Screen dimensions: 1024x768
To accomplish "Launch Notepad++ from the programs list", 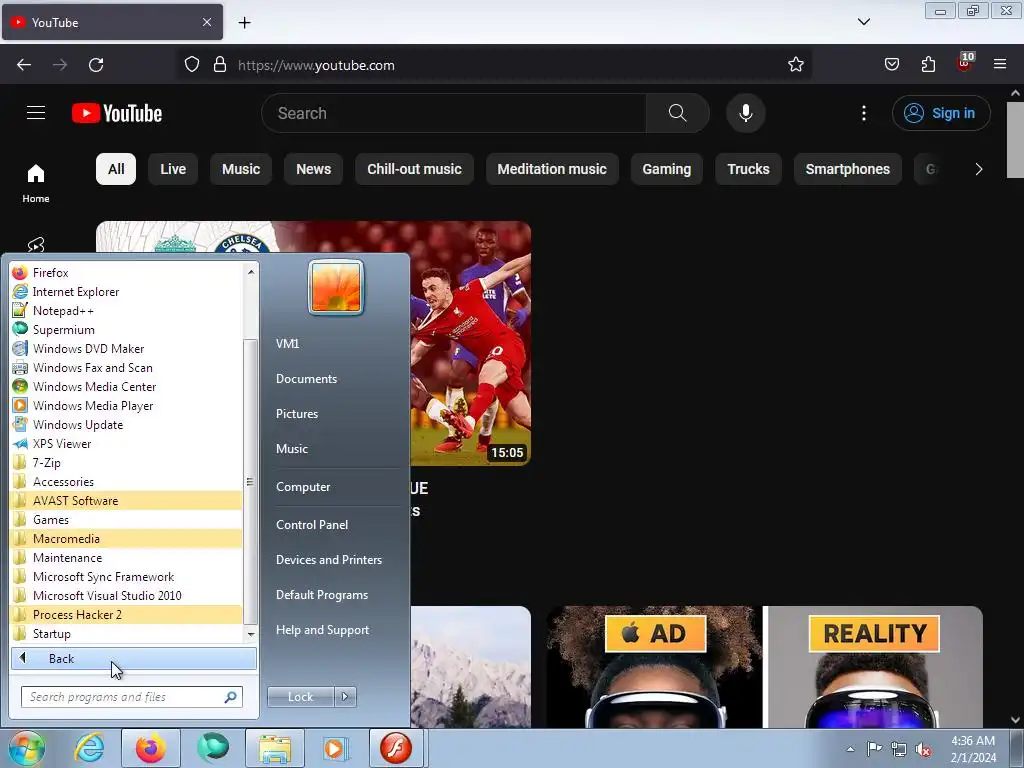I will pos(127,311).
